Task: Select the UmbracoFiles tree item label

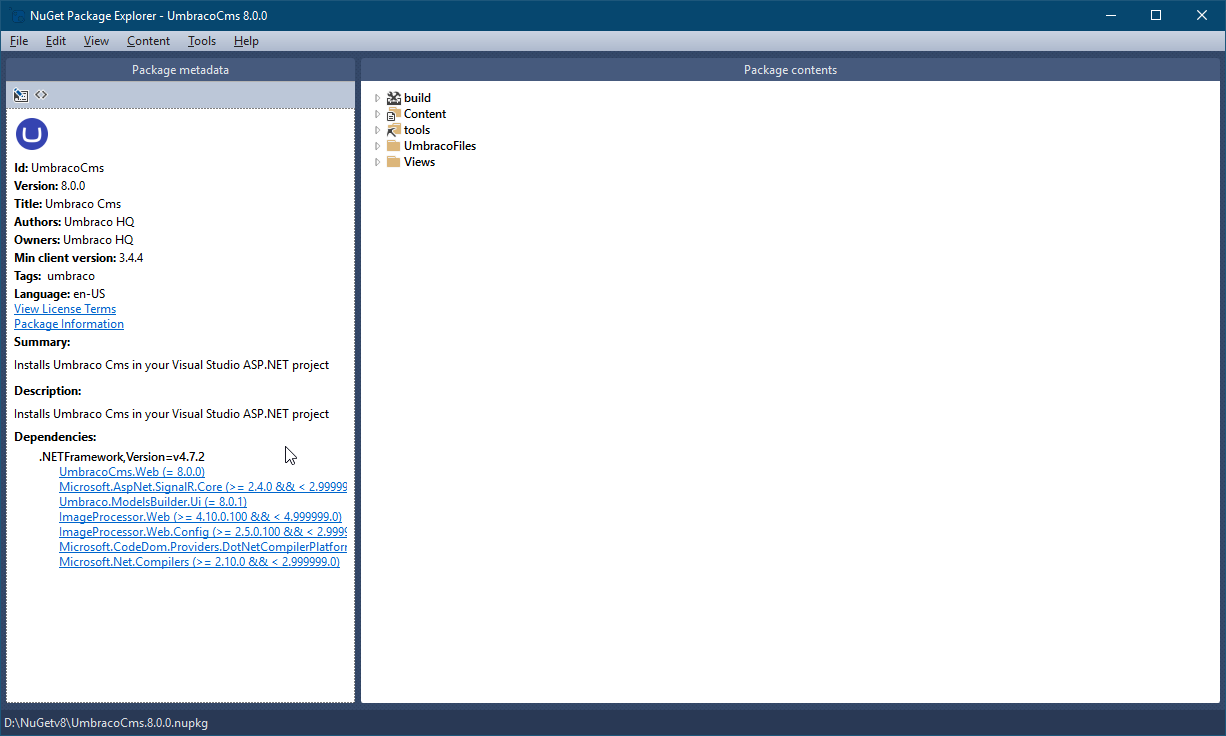Action: (x=440, y=146)
